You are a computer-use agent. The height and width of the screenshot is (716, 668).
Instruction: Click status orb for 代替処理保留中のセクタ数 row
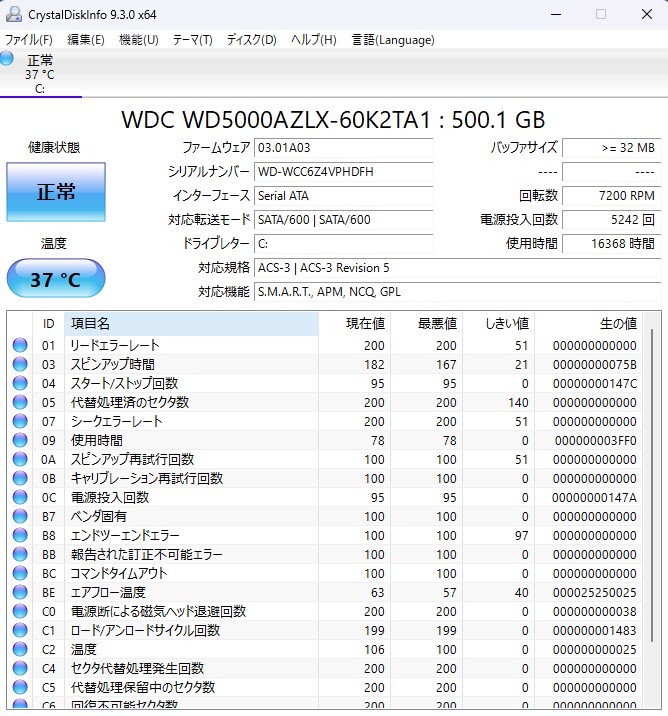pos(20,687)
